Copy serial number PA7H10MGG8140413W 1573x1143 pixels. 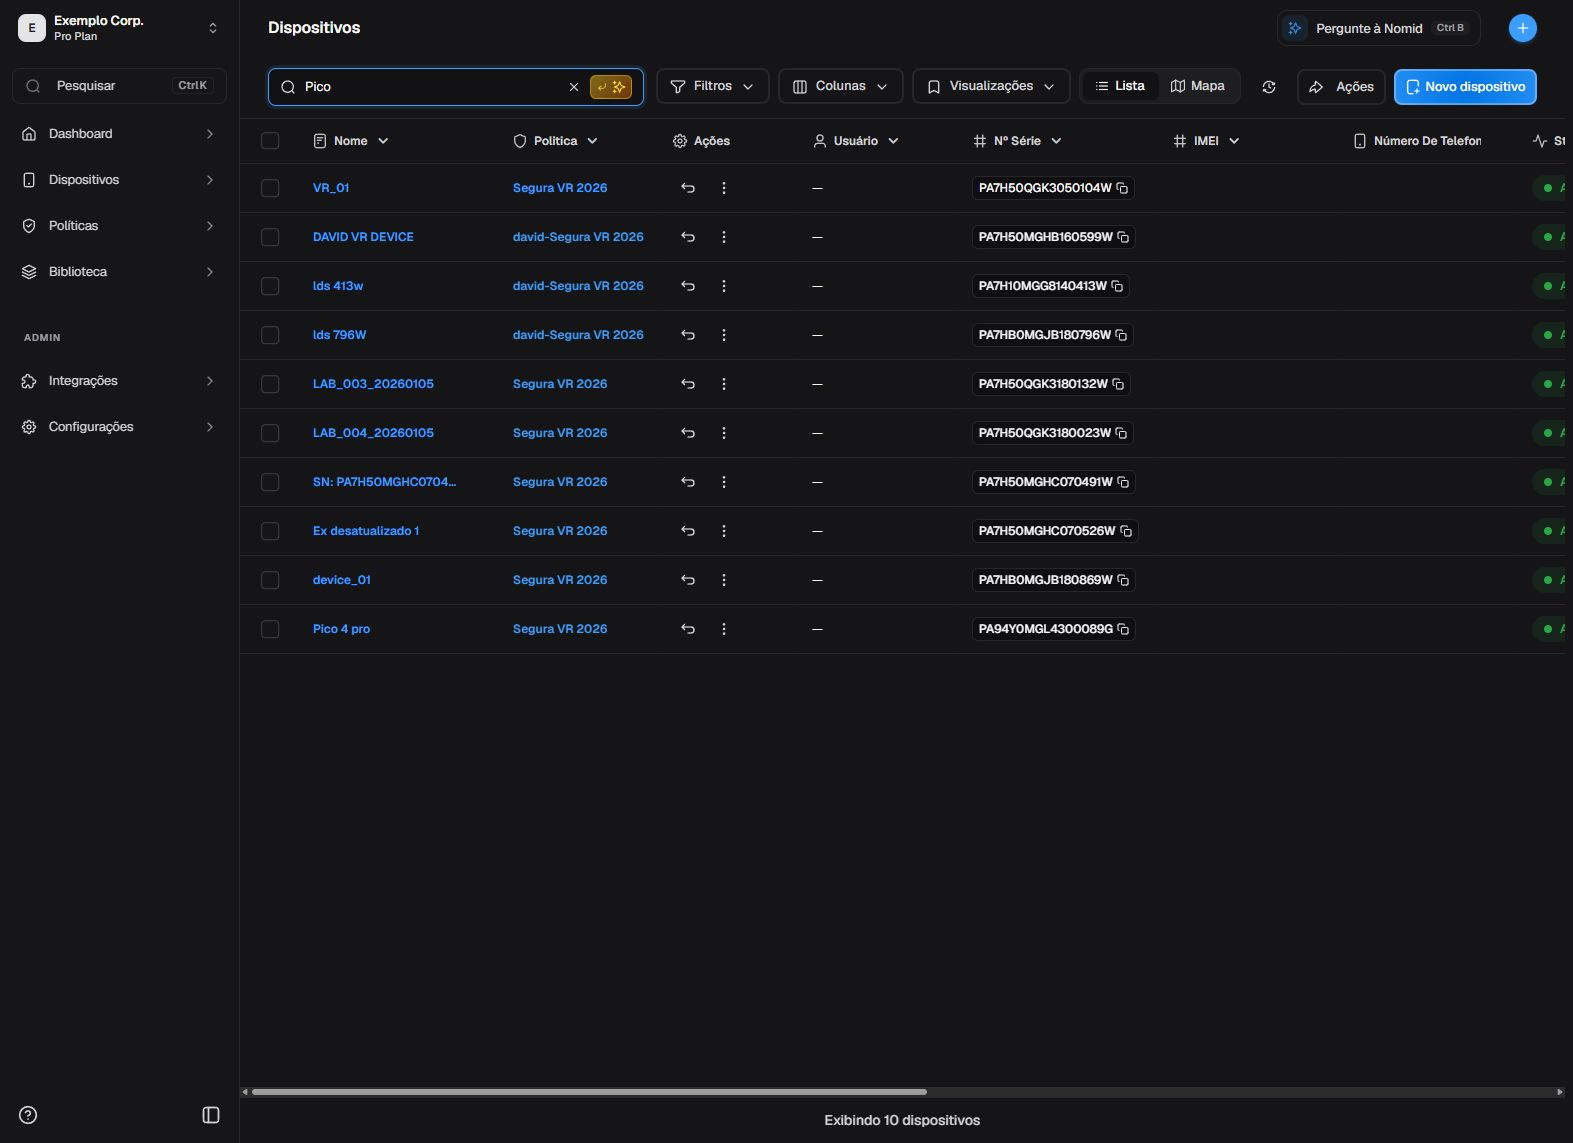[1117, 286]
